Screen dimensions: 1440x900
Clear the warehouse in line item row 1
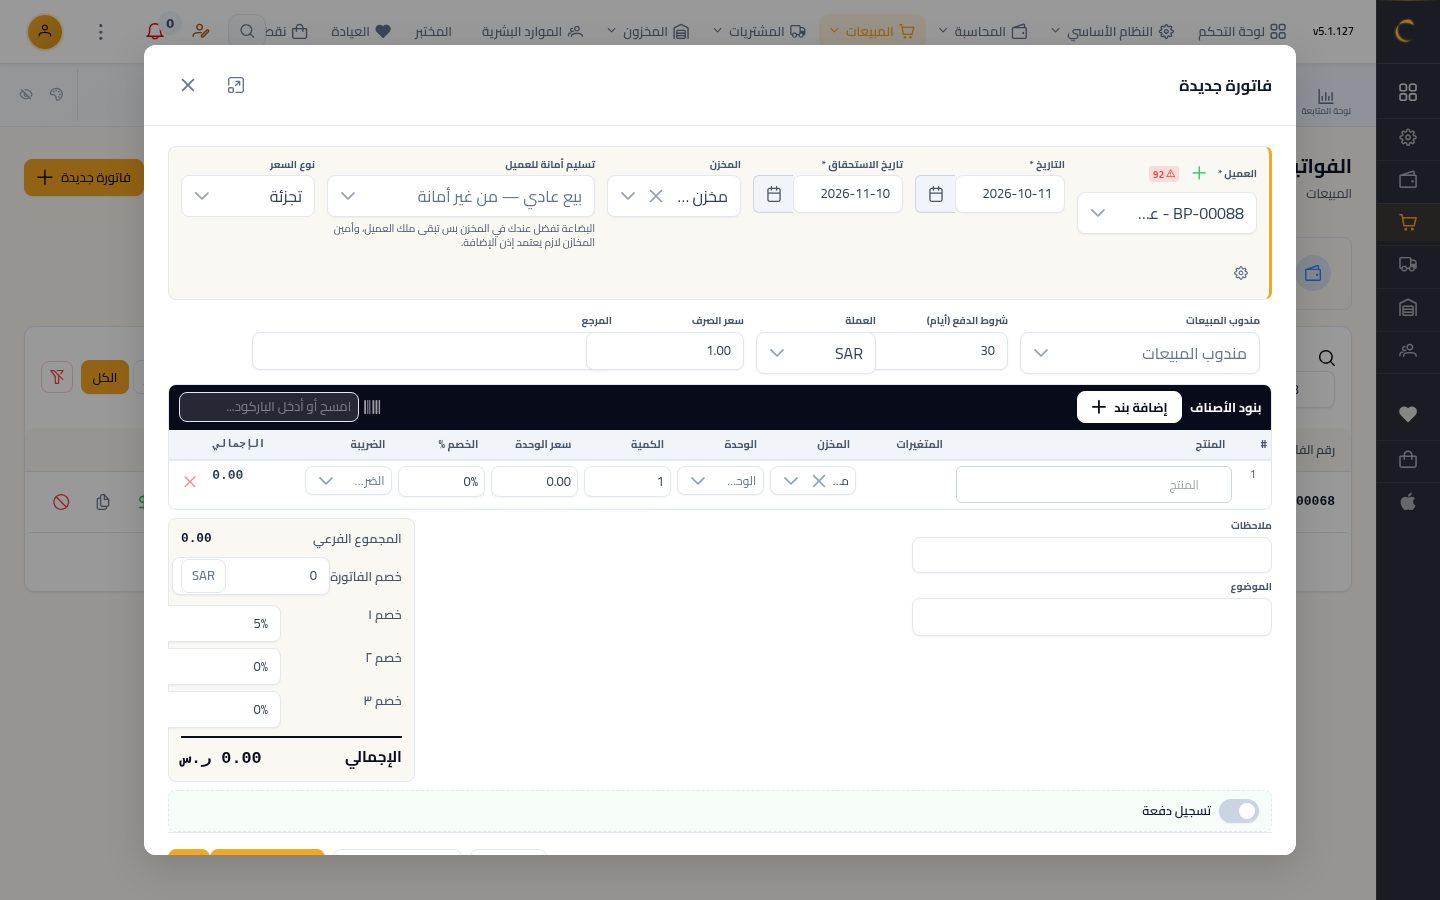pos(818,481)
